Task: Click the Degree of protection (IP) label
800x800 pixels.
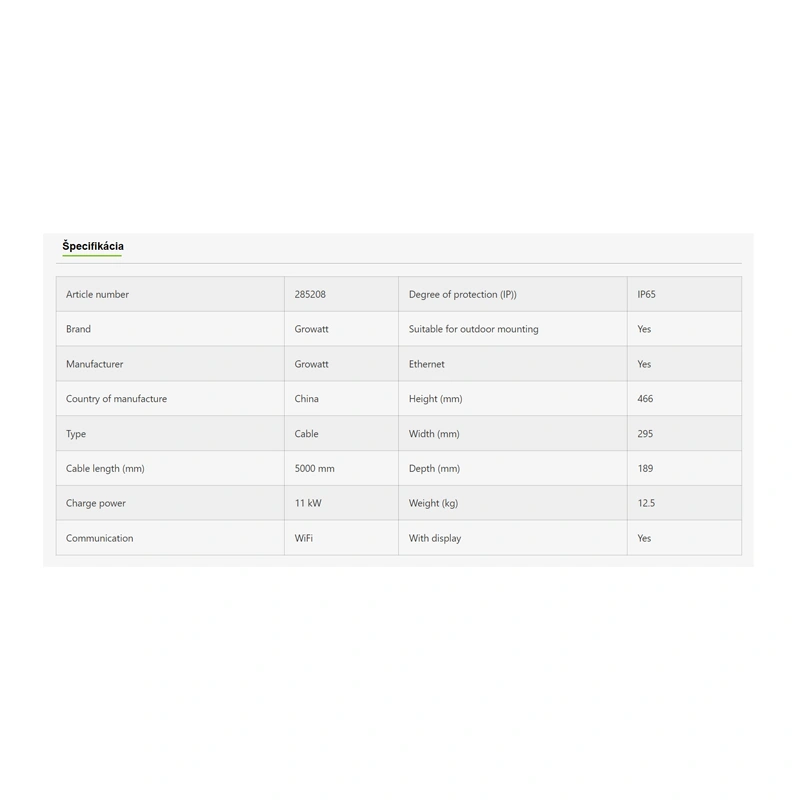Action: click(463, 295)
